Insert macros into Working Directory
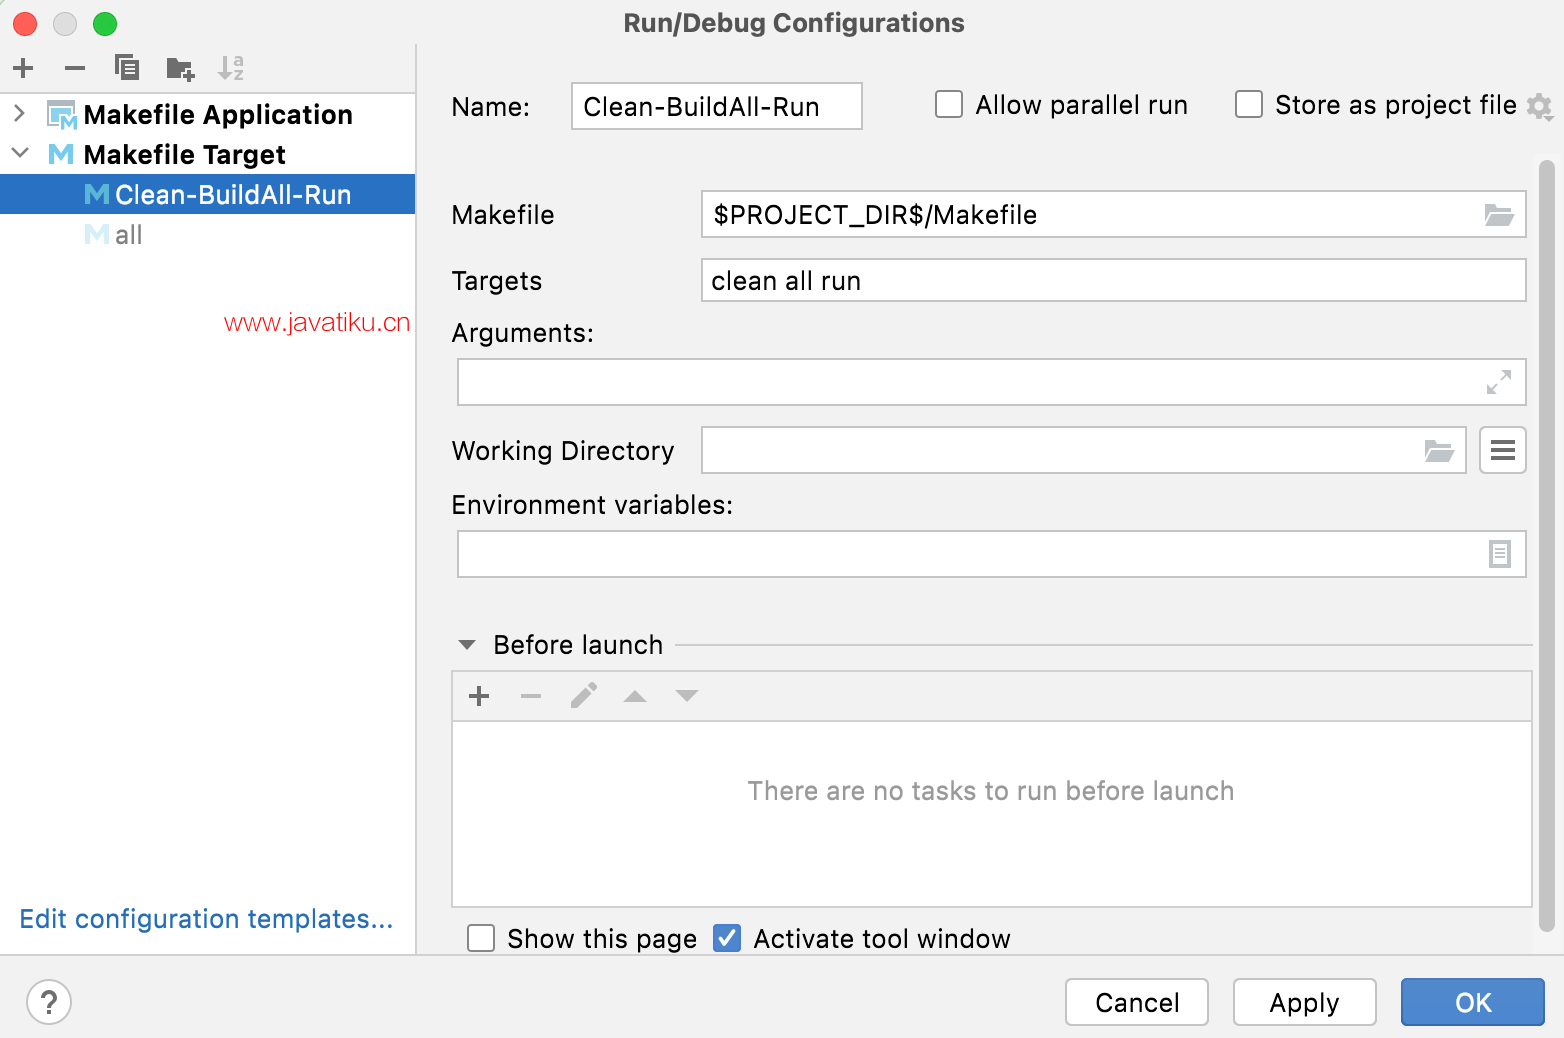1564x1038 pixels. pyautogui.click(x=1502, y=450)
